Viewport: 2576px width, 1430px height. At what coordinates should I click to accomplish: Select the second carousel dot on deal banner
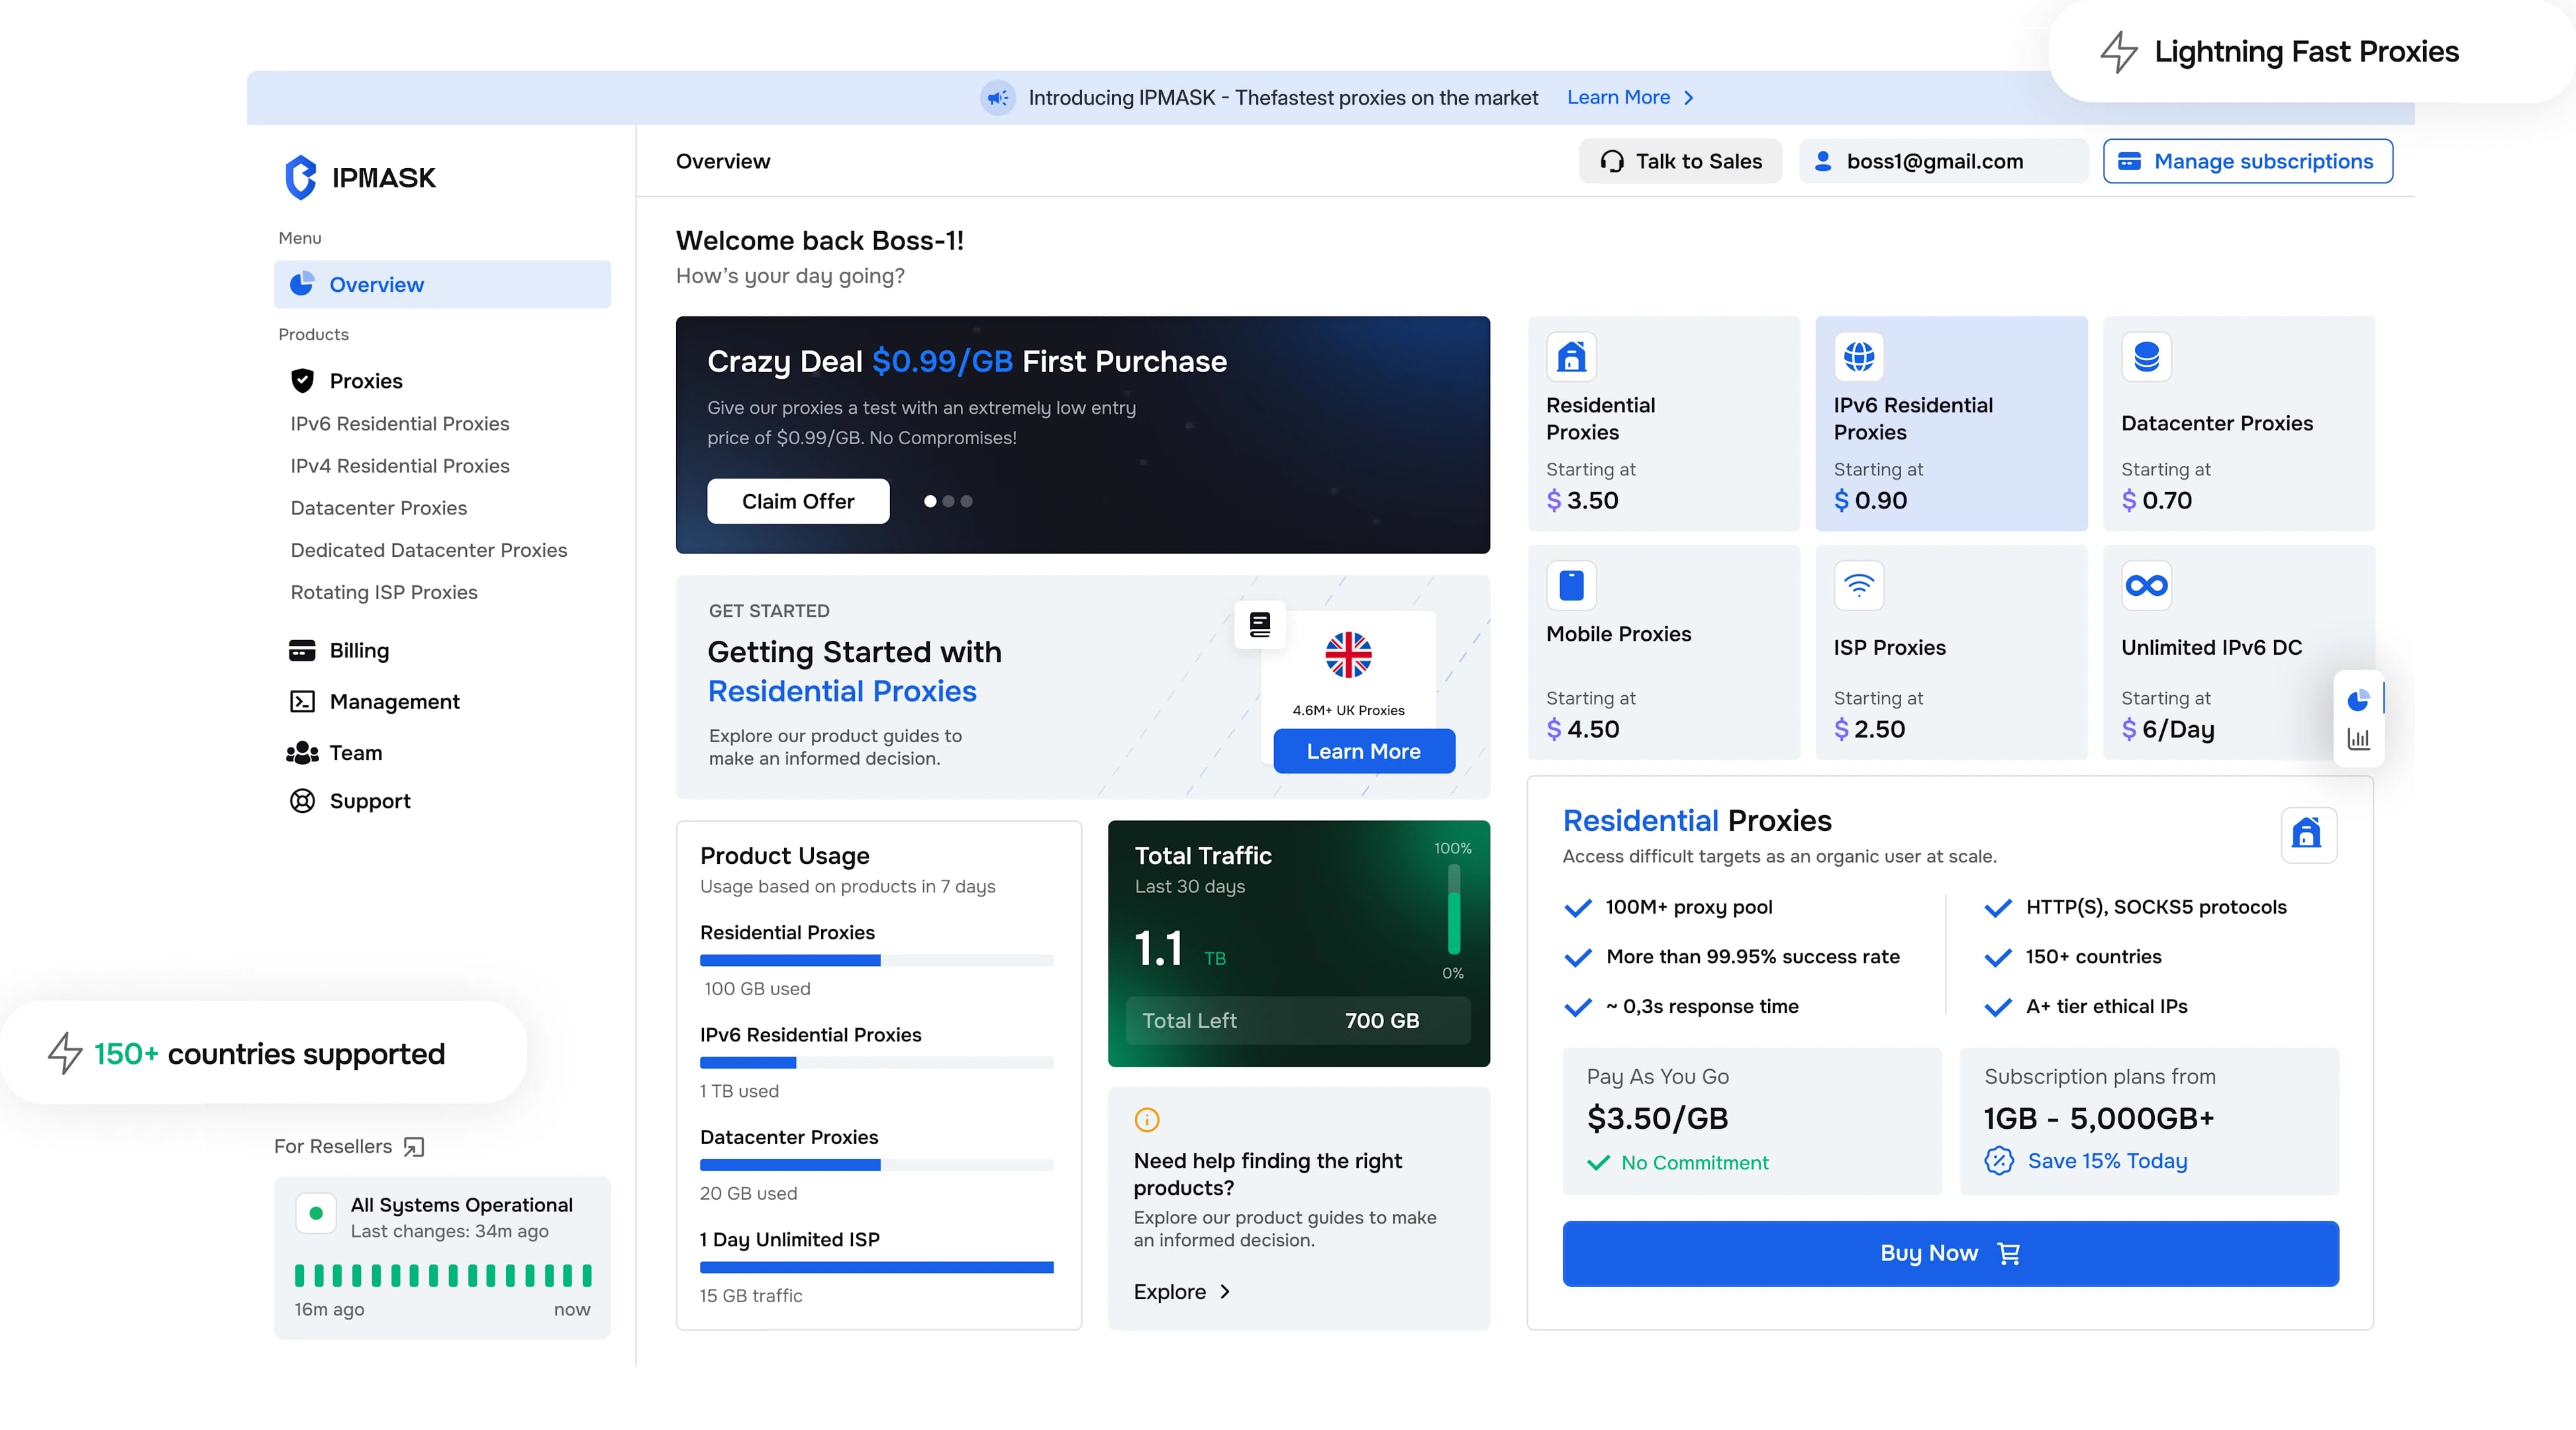click(x=948, y=501)
